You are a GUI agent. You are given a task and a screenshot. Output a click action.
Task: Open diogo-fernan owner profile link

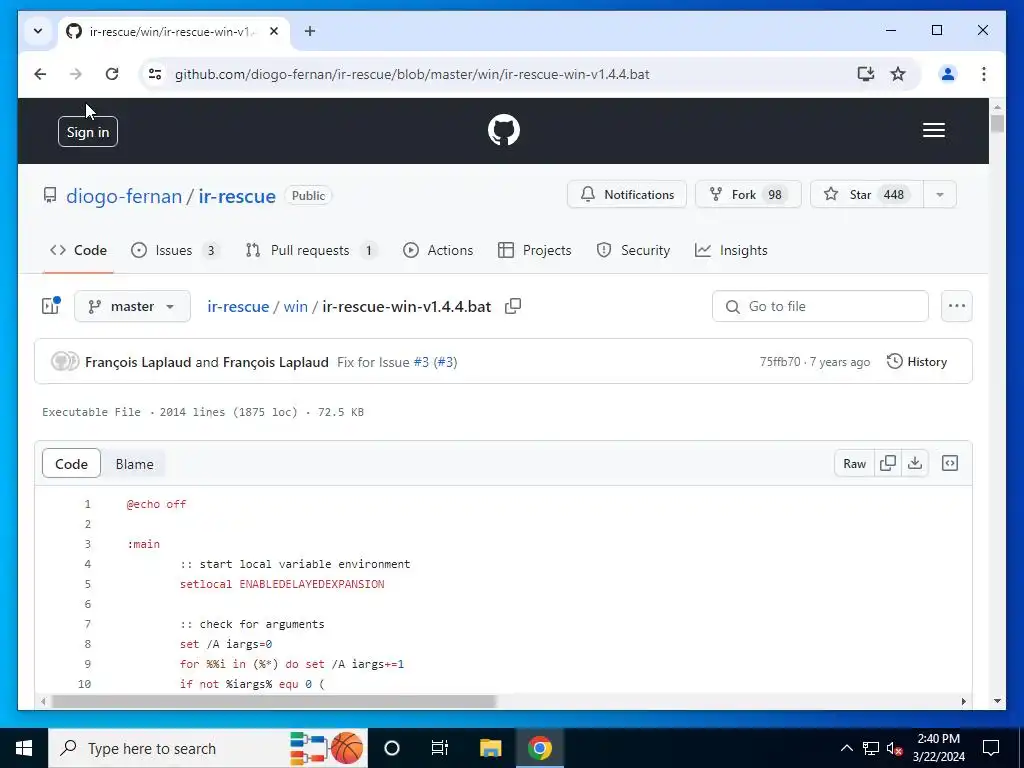124,196
